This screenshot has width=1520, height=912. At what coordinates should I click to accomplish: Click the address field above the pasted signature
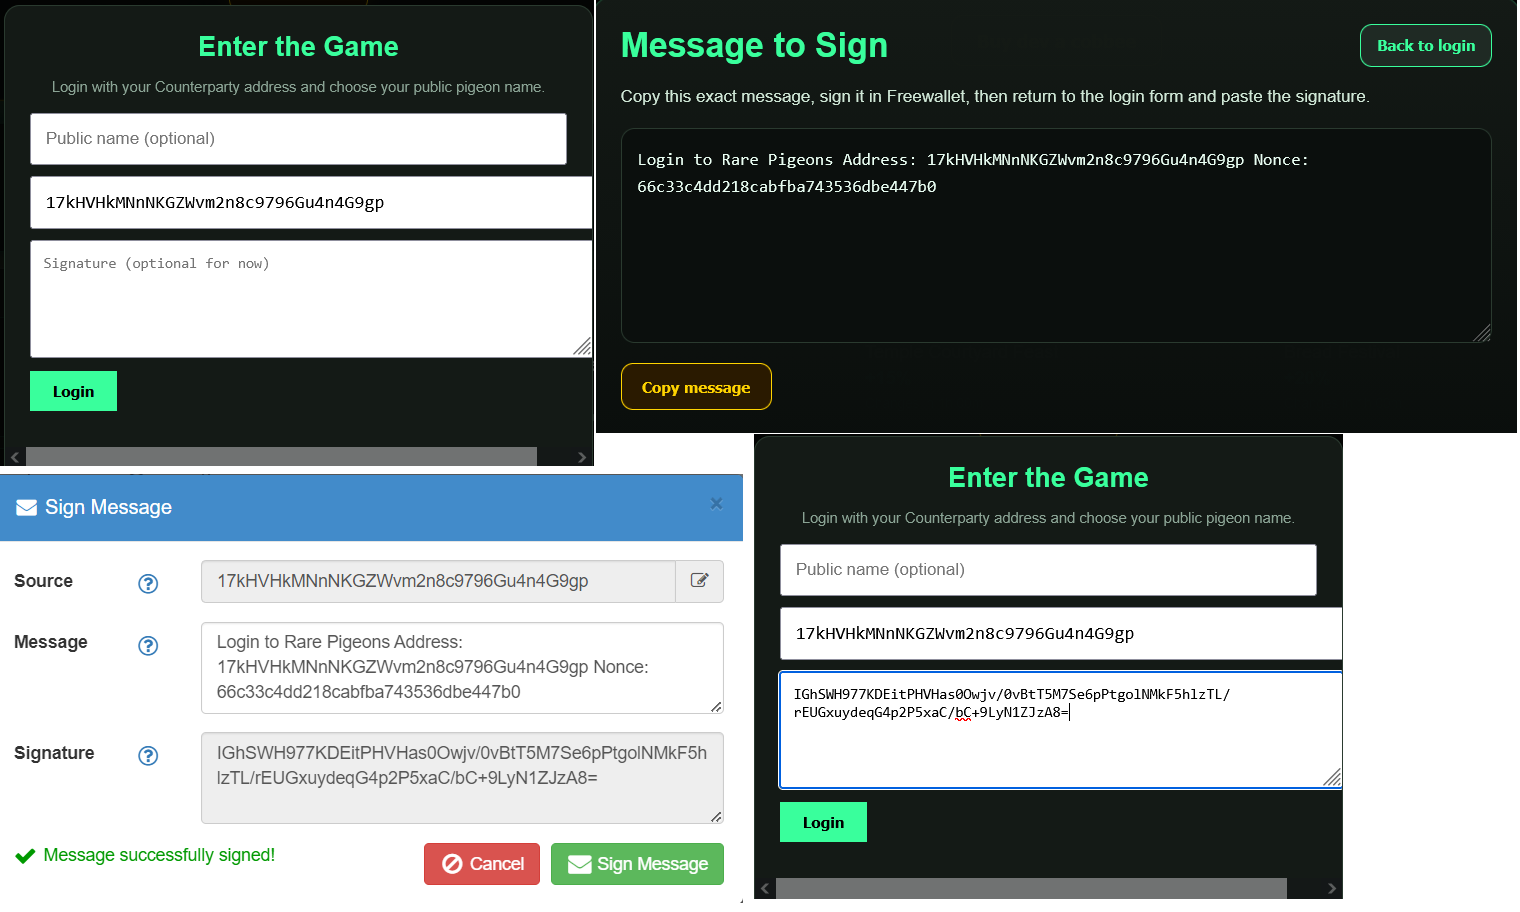click(1061, 634)
